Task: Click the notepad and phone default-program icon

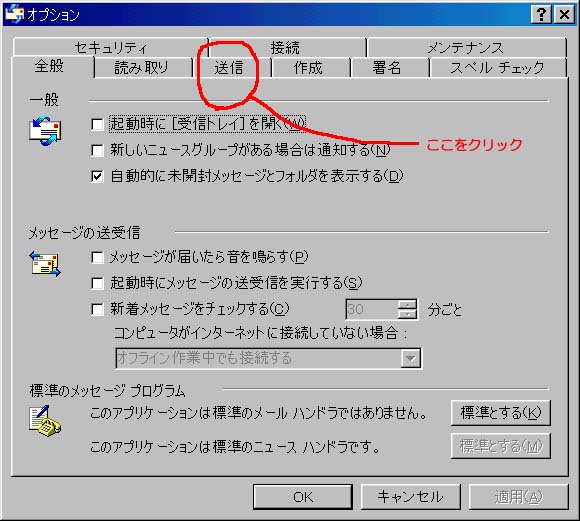Action: (45, 421)
